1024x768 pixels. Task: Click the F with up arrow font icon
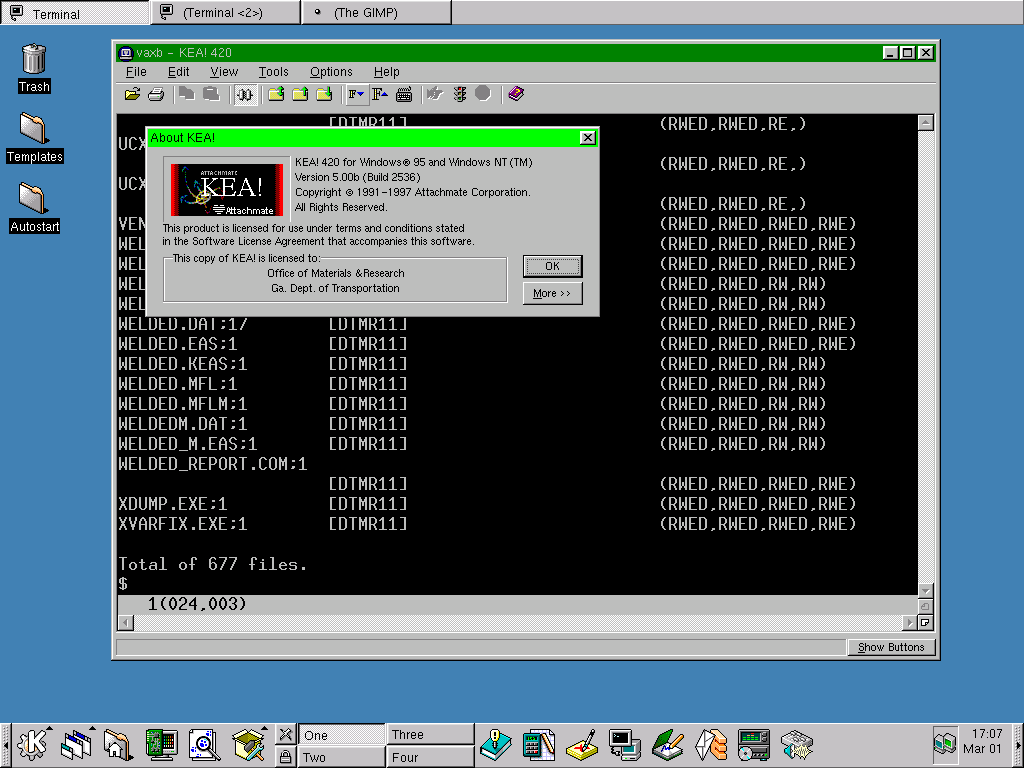click(x=380, y=95)
